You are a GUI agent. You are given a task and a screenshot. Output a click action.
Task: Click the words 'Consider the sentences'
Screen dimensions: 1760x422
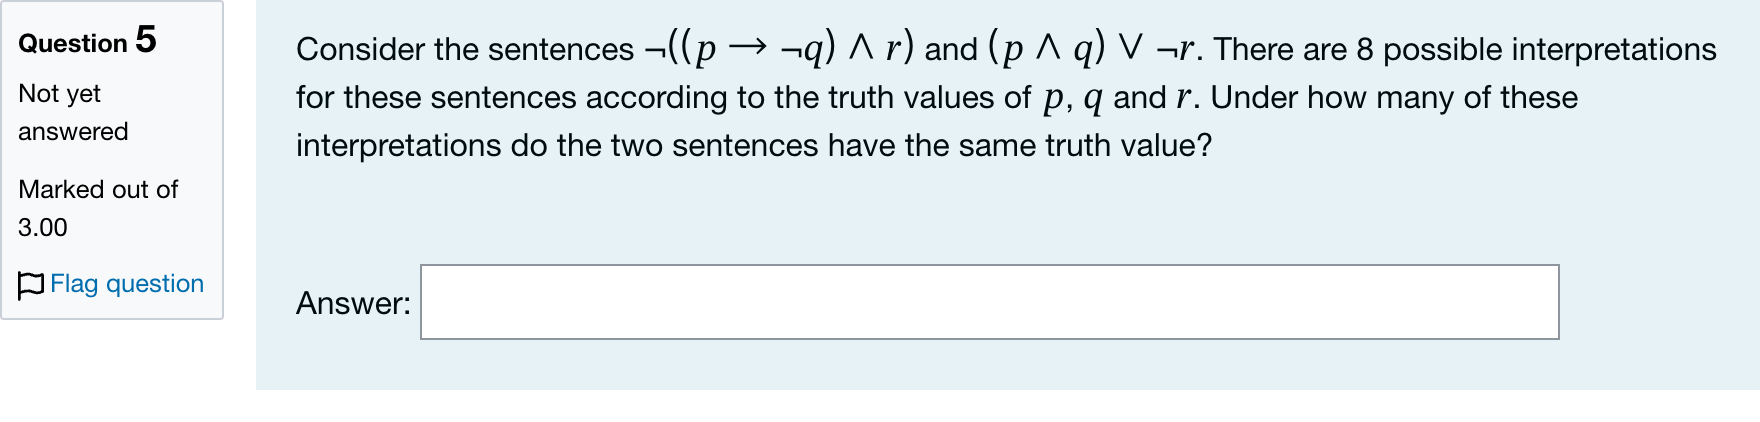tap(465, 49)
